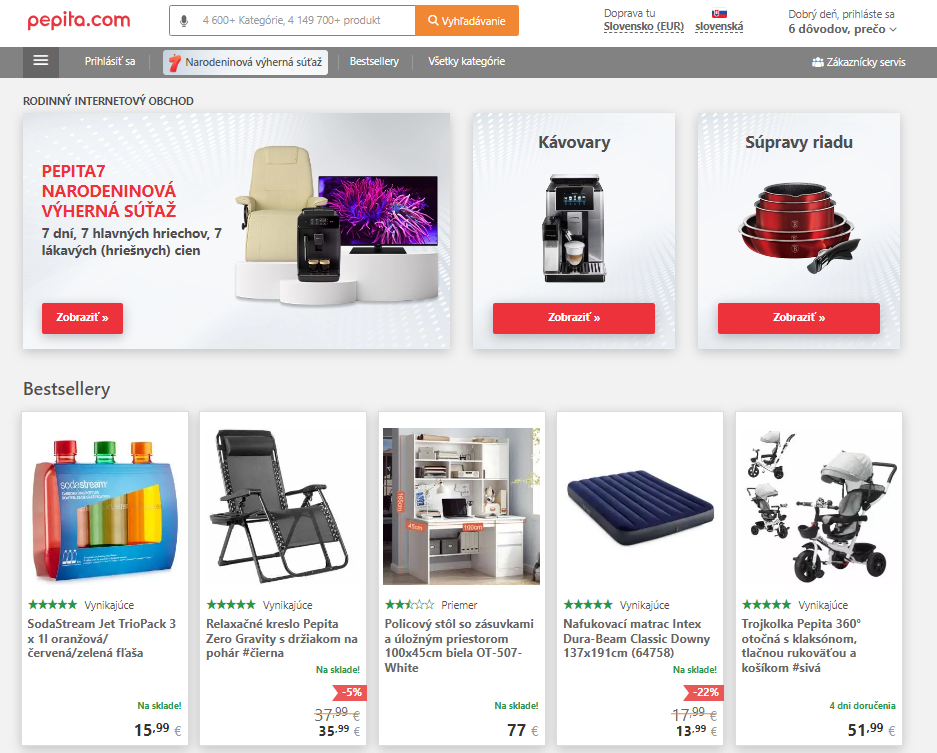
Task: Click Zobraziť button under Súpravy riadu
Action: [x=799, y=318]
